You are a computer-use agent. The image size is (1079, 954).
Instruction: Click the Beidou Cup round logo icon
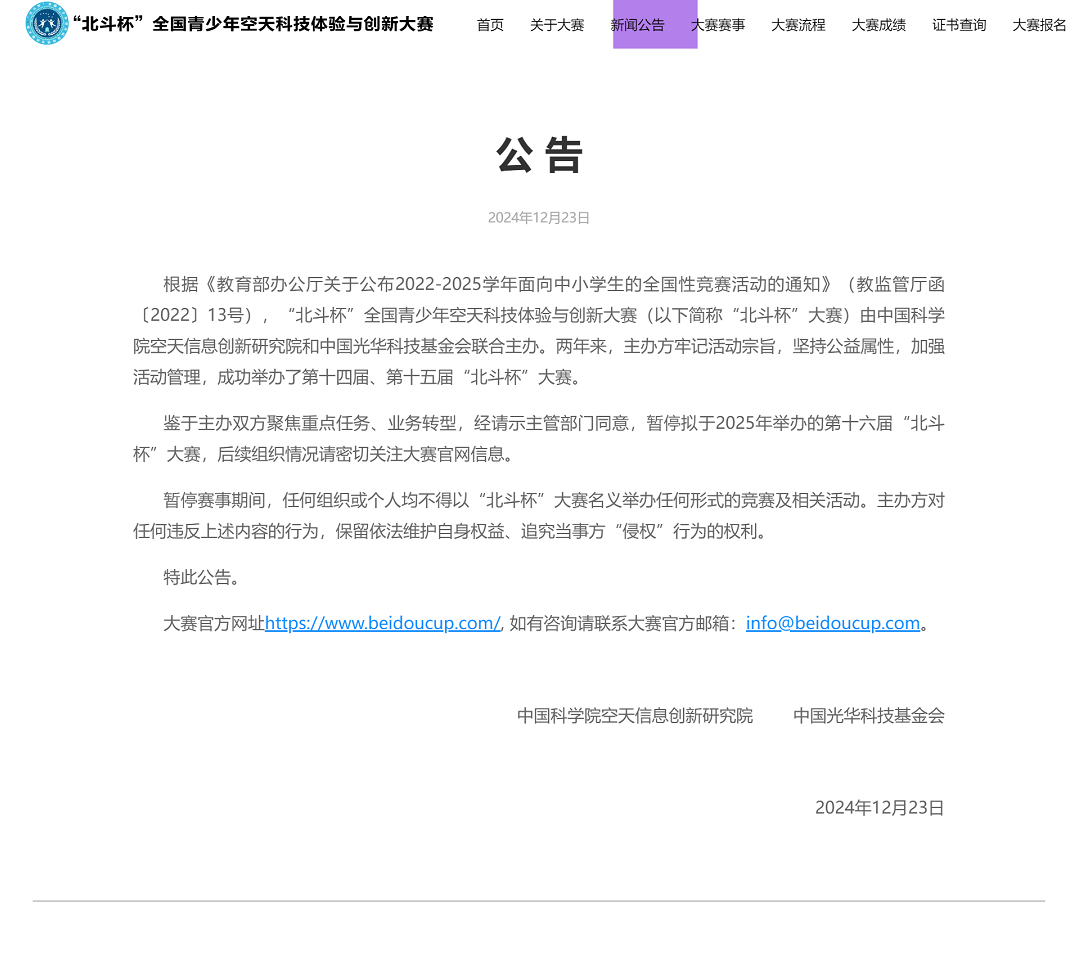(47, 23)
